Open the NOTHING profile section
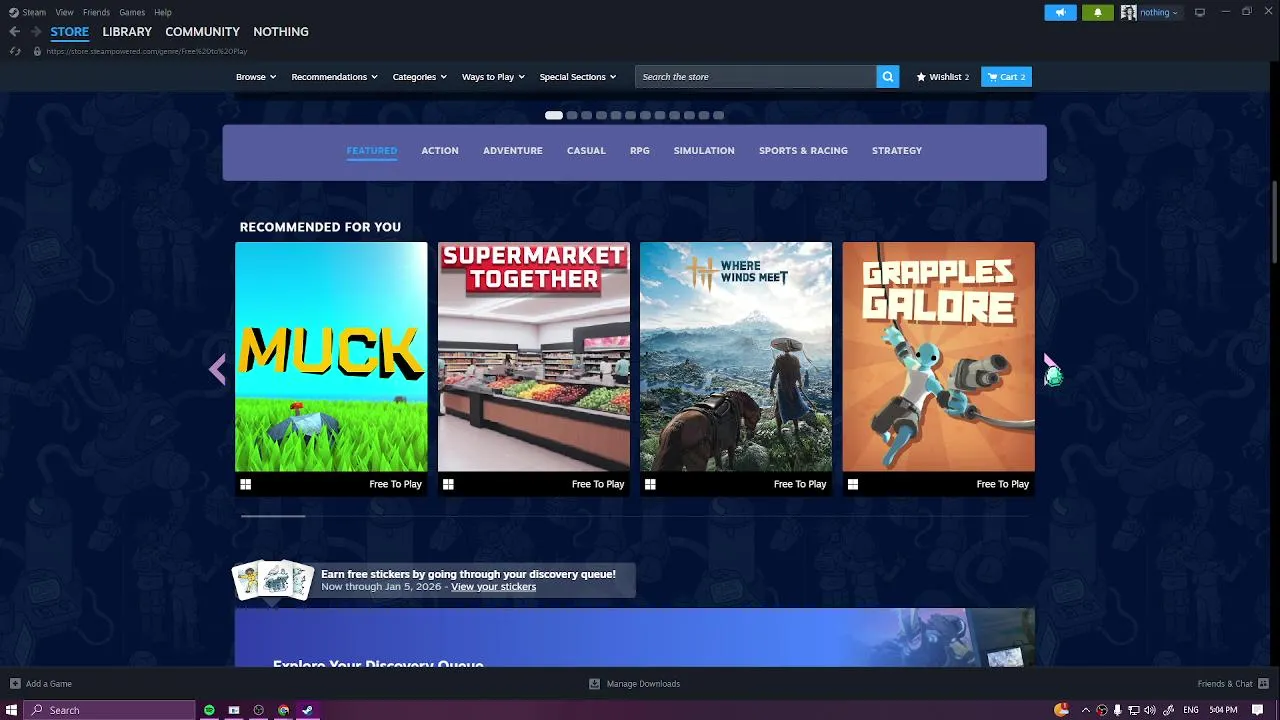The image size is (1280, 720). [281, 32]
